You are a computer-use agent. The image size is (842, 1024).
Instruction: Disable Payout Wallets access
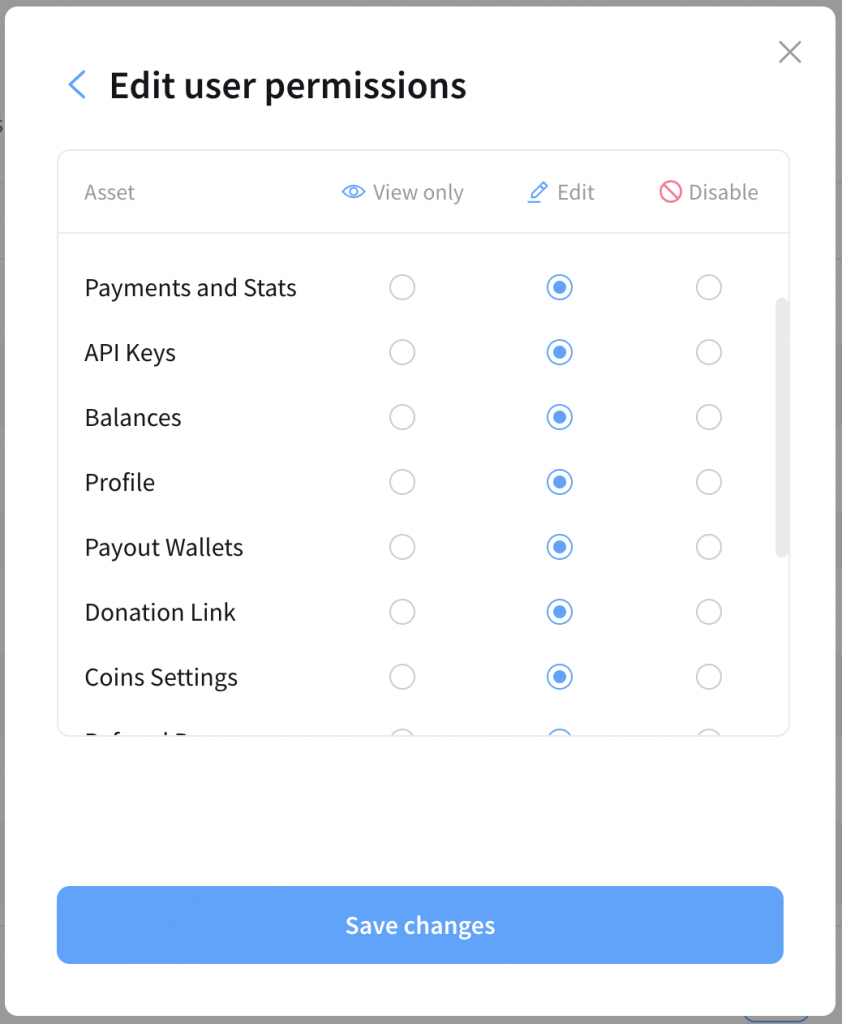tap(709, 548)
